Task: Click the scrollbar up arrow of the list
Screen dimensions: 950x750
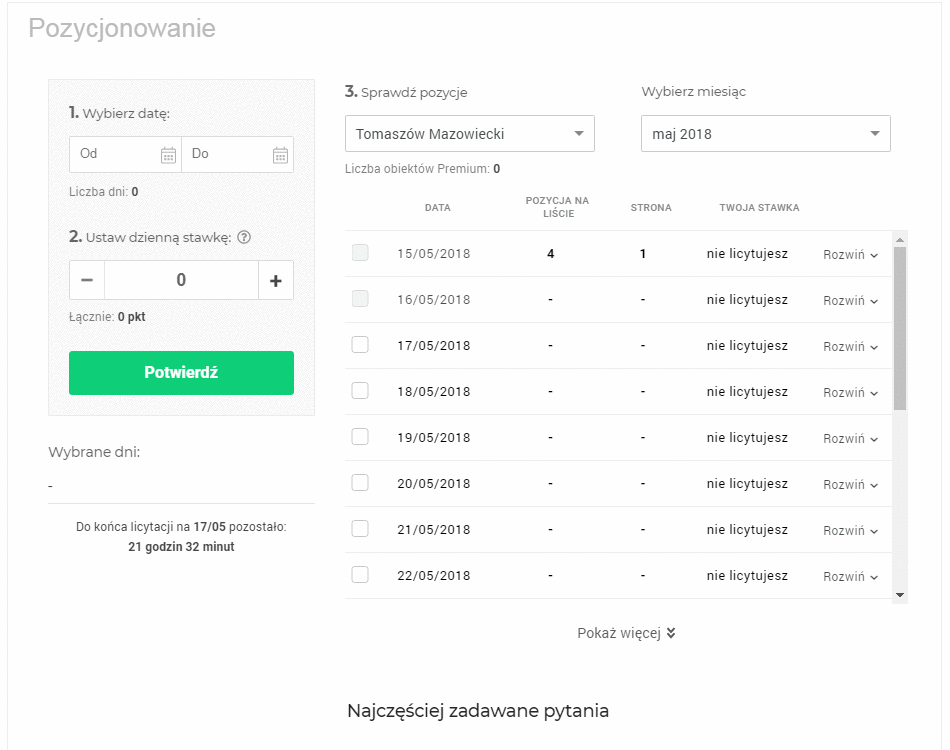Action: pyautogui.click(x=900, y=241)
